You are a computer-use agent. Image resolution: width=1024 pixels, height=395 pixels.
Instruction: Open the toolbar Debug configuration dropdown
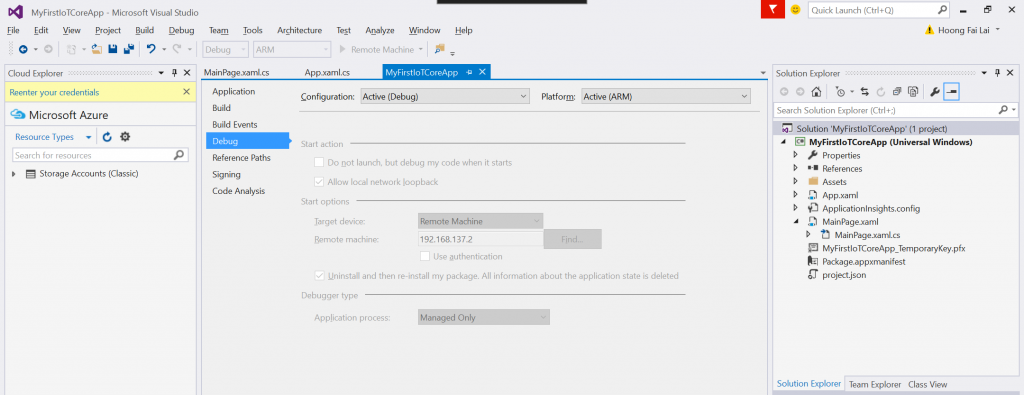pos(225,49)
